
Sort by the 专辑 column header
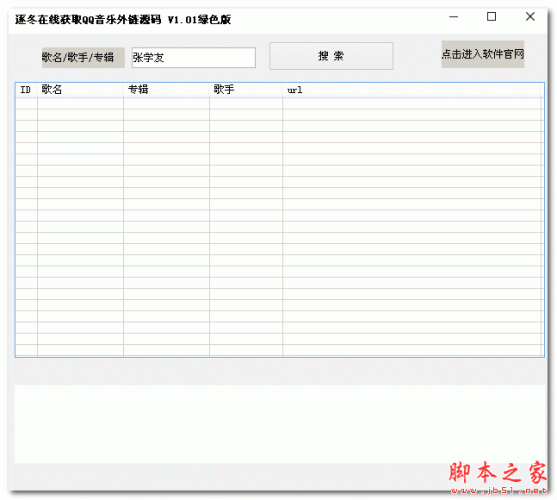[x=166, y=90]
